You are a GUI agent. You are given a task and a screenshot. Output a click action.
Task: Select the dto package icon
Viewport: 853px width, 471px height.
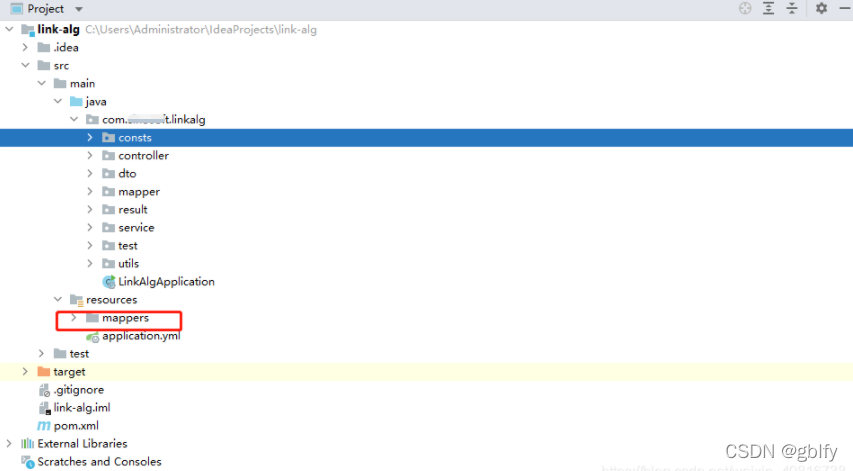point(108,173)
